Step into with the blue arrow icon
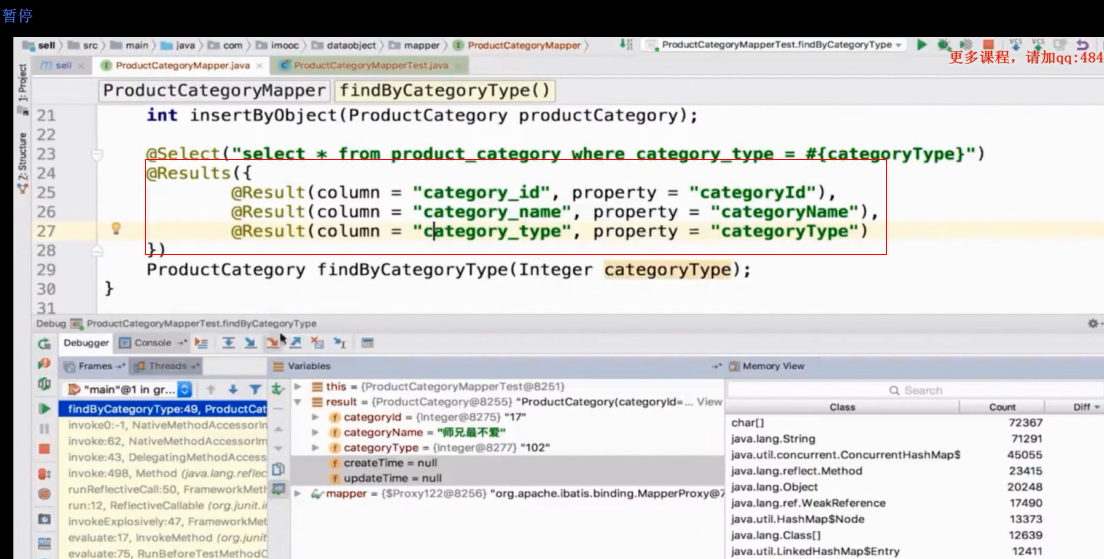1104x559 pixels. pos(250,343)
